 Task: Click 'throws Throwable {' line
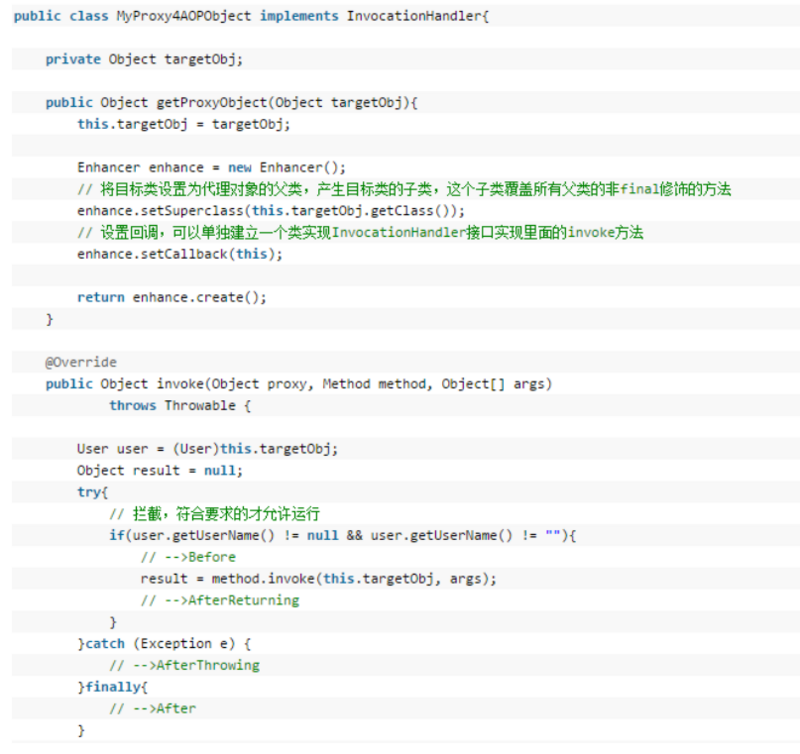pyautogui.click(x=180, y=406)
